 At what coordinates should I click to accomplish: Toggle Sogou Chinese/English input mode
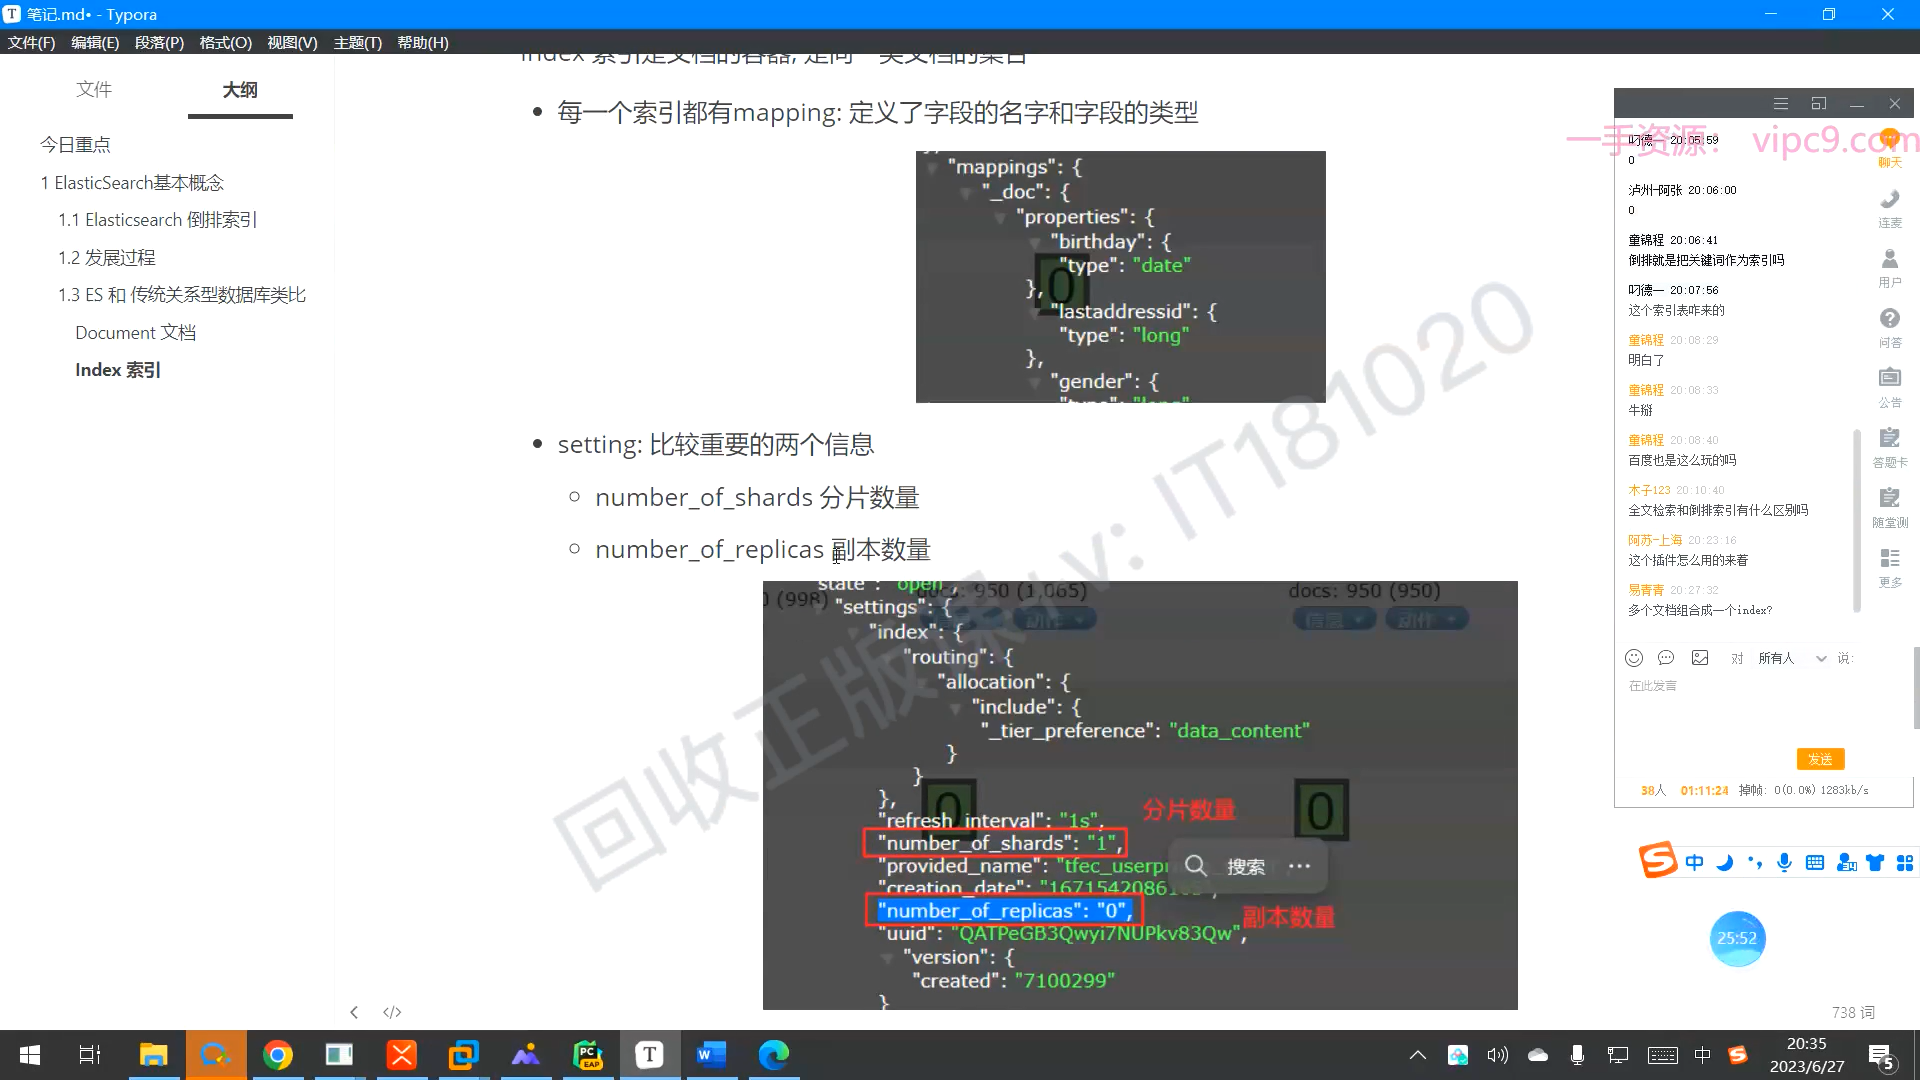[1694, 862]
